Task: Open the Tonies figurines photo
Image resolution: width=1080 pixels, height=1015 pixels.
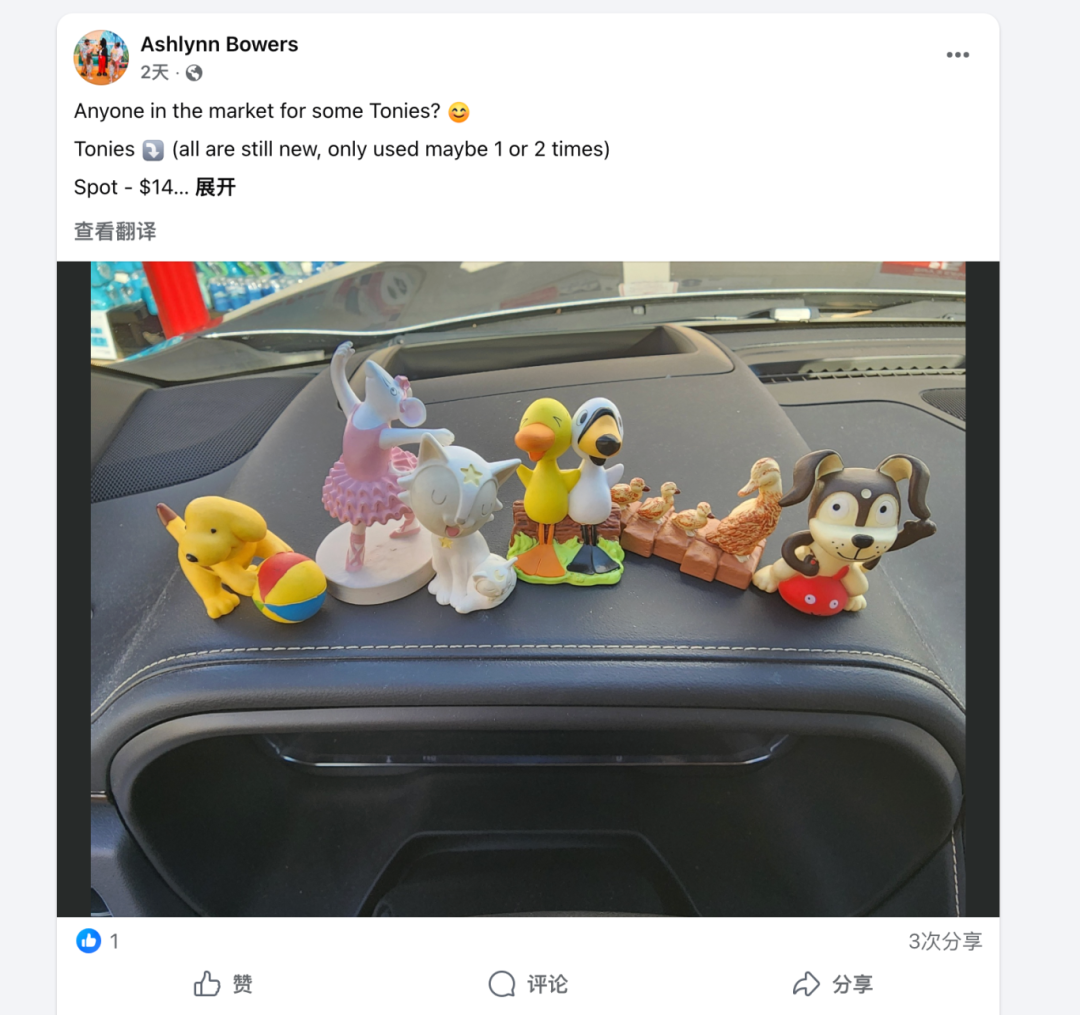Action: click(x=528, y=589)
